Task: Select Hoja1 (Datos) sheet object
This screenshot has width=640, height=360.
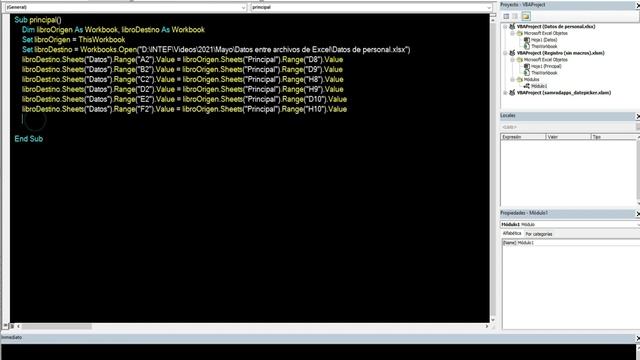Action: click(544, 40)
